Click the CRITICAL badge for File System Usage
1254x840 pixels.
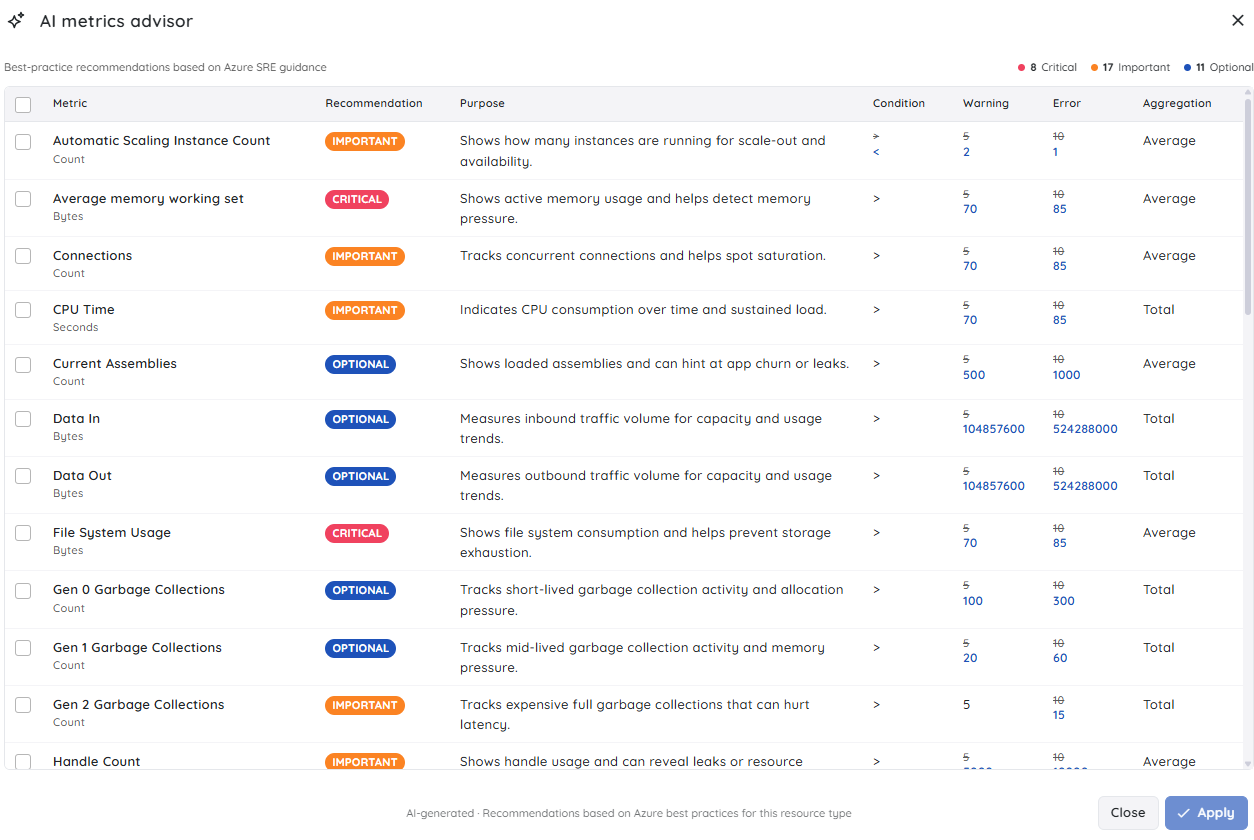tap(357, 533)
